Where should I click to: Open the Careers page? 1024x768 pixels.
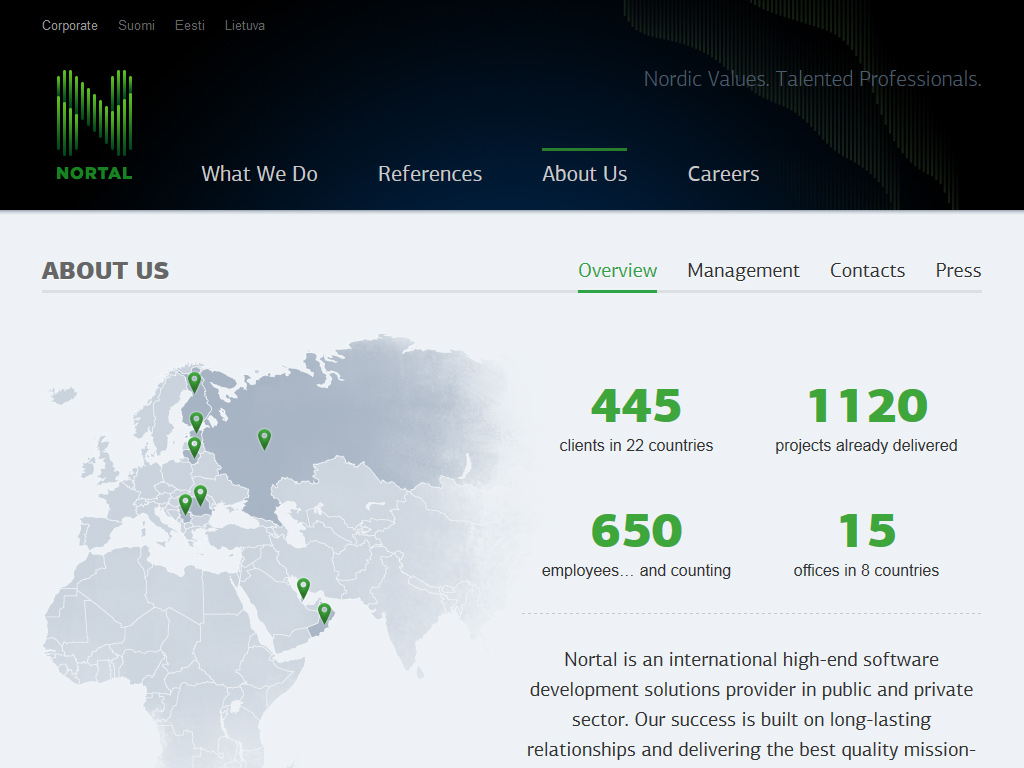[x=723, y=174]
